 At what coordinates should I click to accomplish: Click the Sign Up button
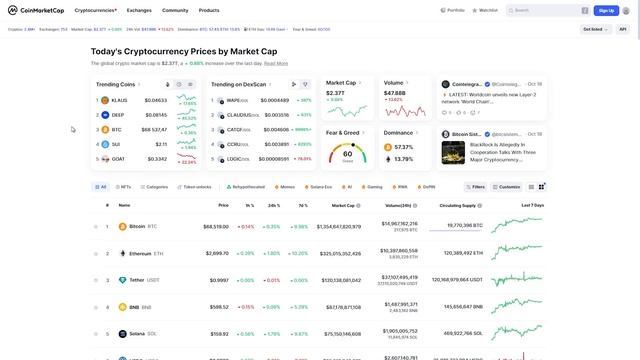pos(606,11)
